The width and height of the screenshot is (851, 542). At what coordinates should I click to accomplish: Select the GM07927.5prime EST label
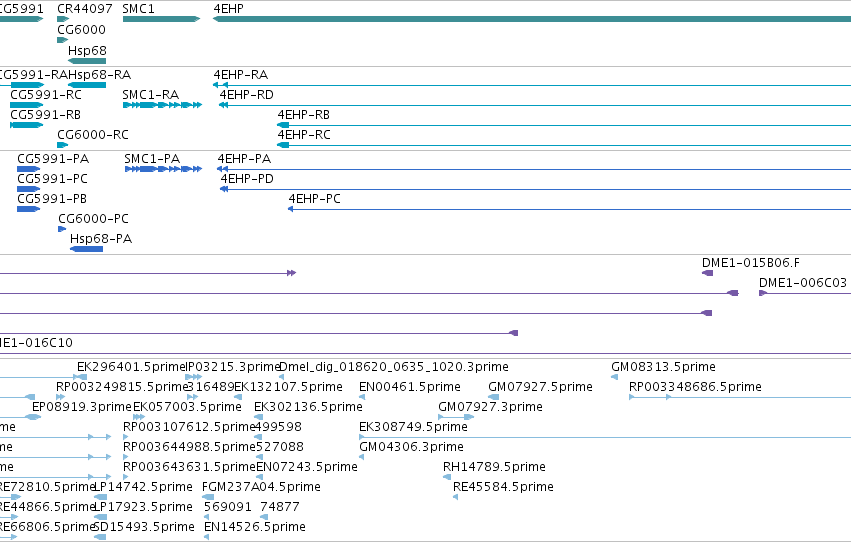(x=540, y=387)
